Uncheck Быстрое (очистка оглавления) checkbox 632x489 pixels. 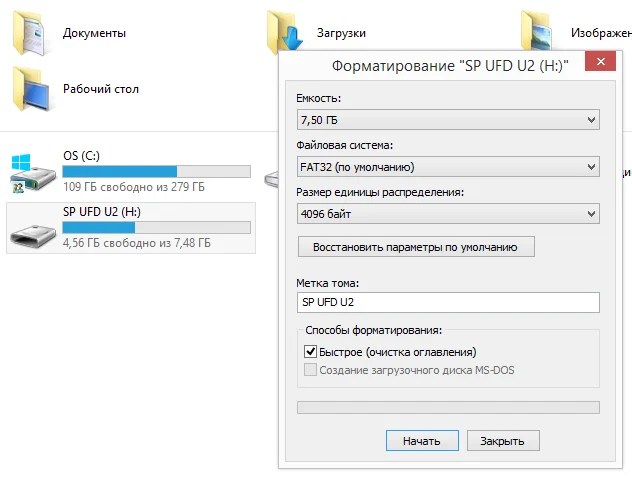(x=310, y=352)
